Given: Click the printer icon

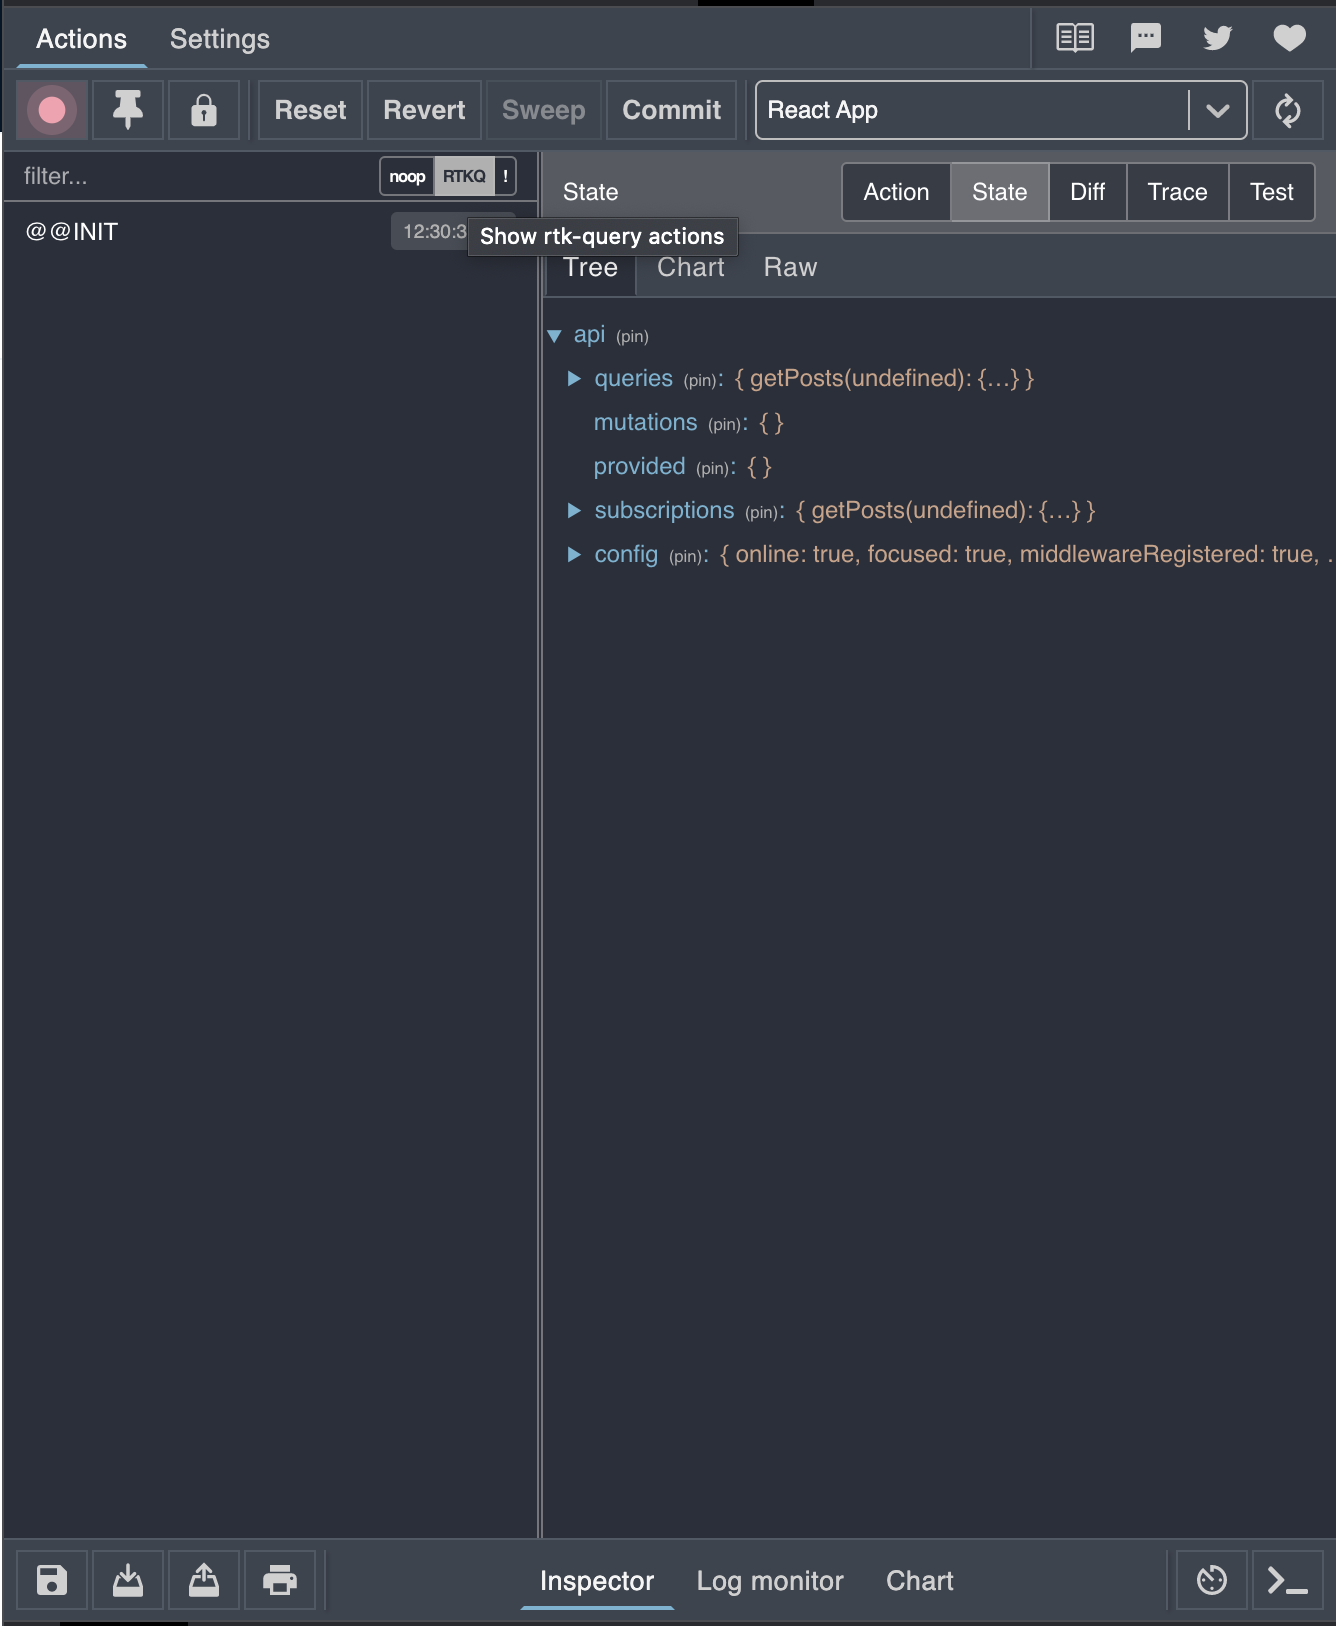Looking at the screenshot, I should click(280, 1580).
